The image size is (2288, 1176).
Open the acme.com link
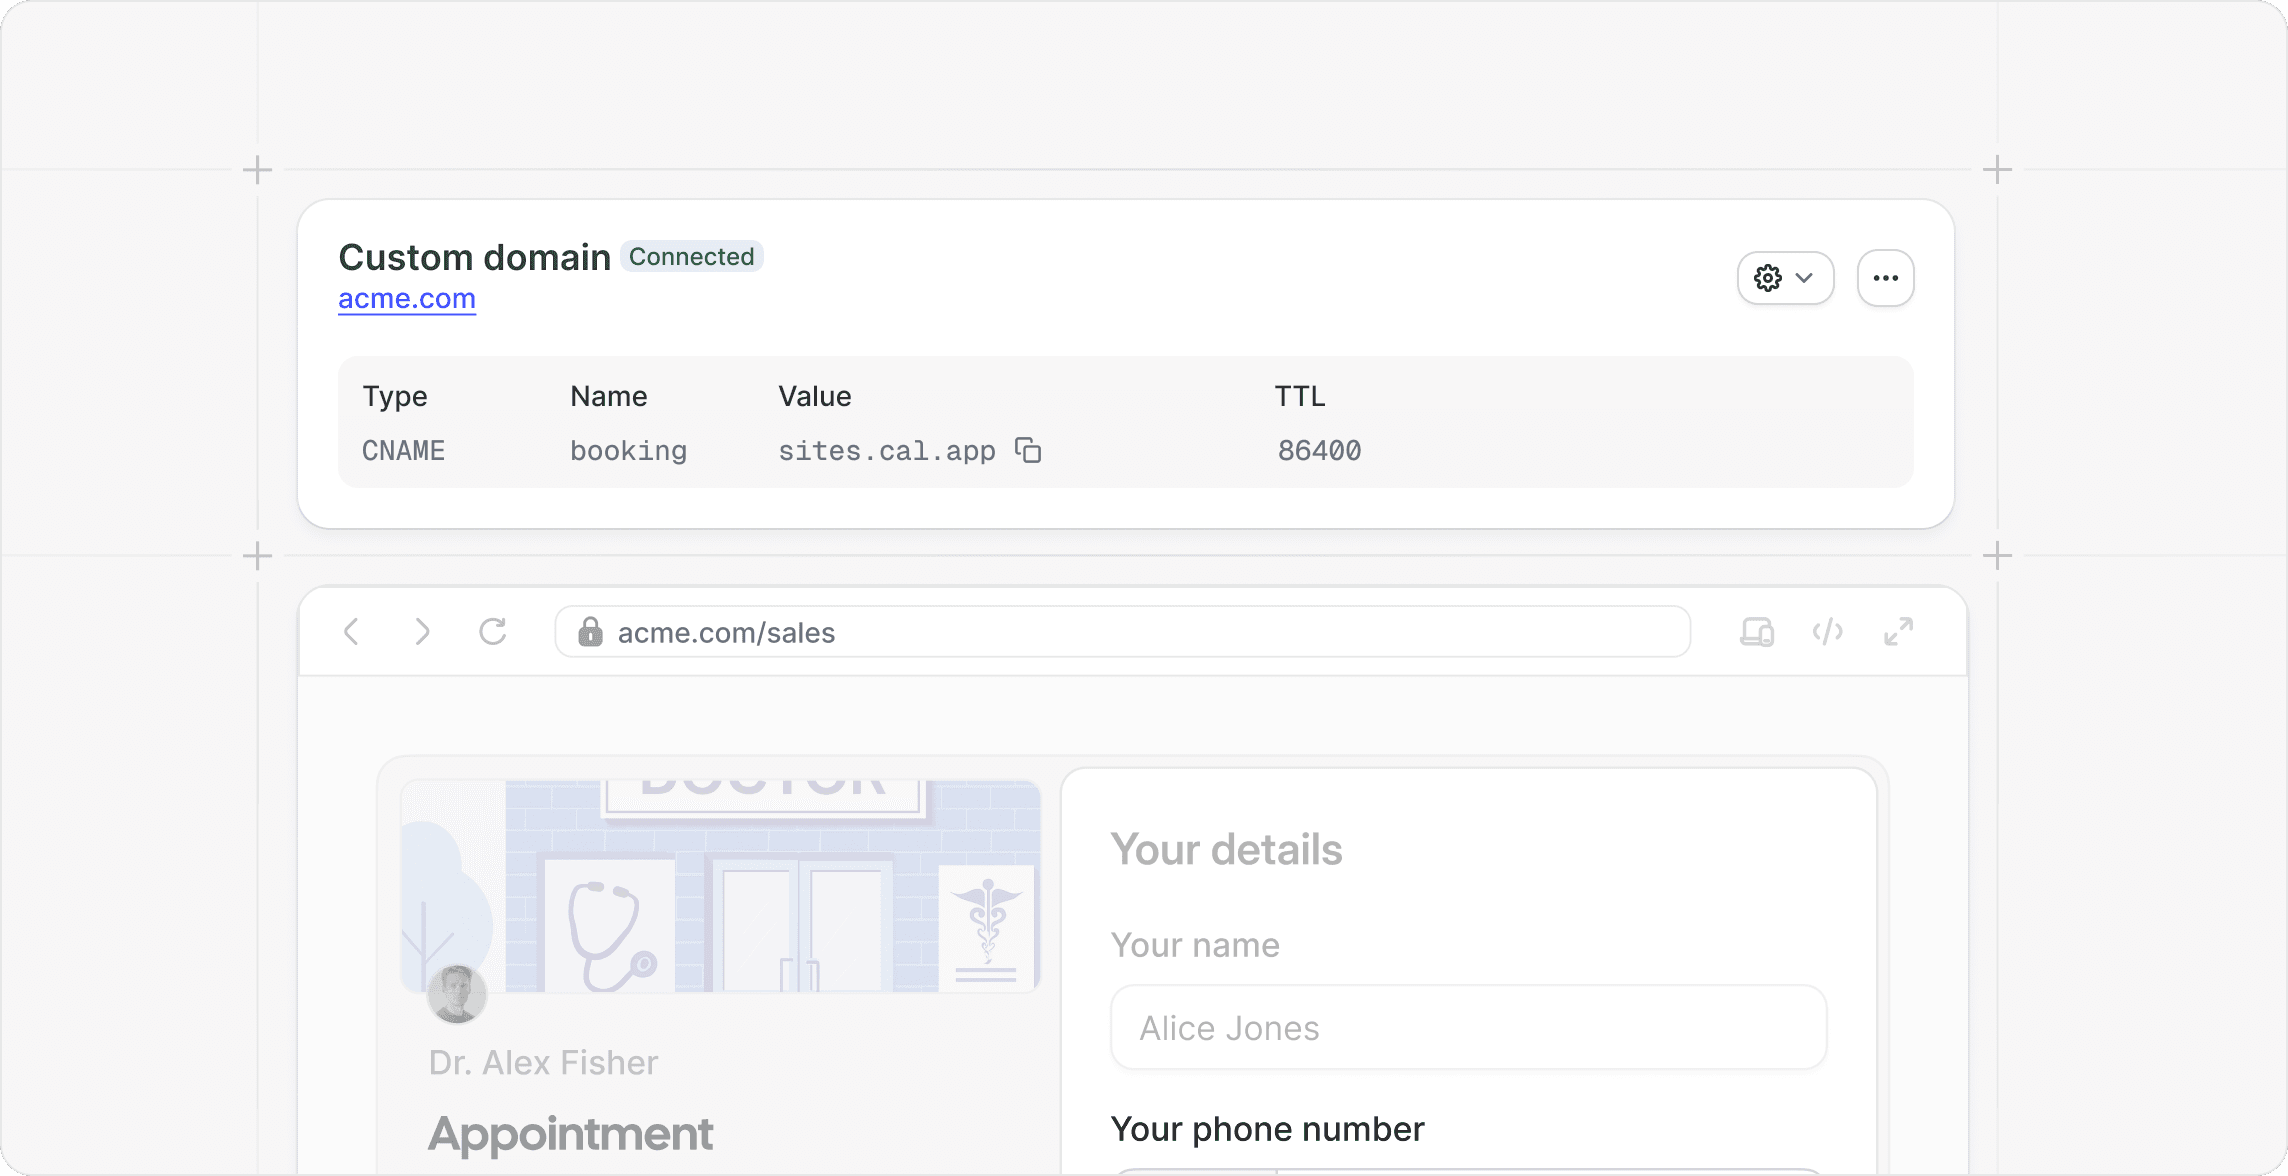tap(407, 299)
